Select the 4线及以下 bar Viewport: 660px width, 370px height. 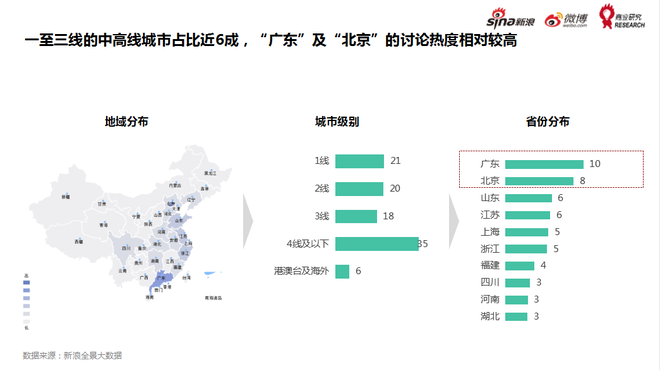pyautogui.click(x=377, y=244)
